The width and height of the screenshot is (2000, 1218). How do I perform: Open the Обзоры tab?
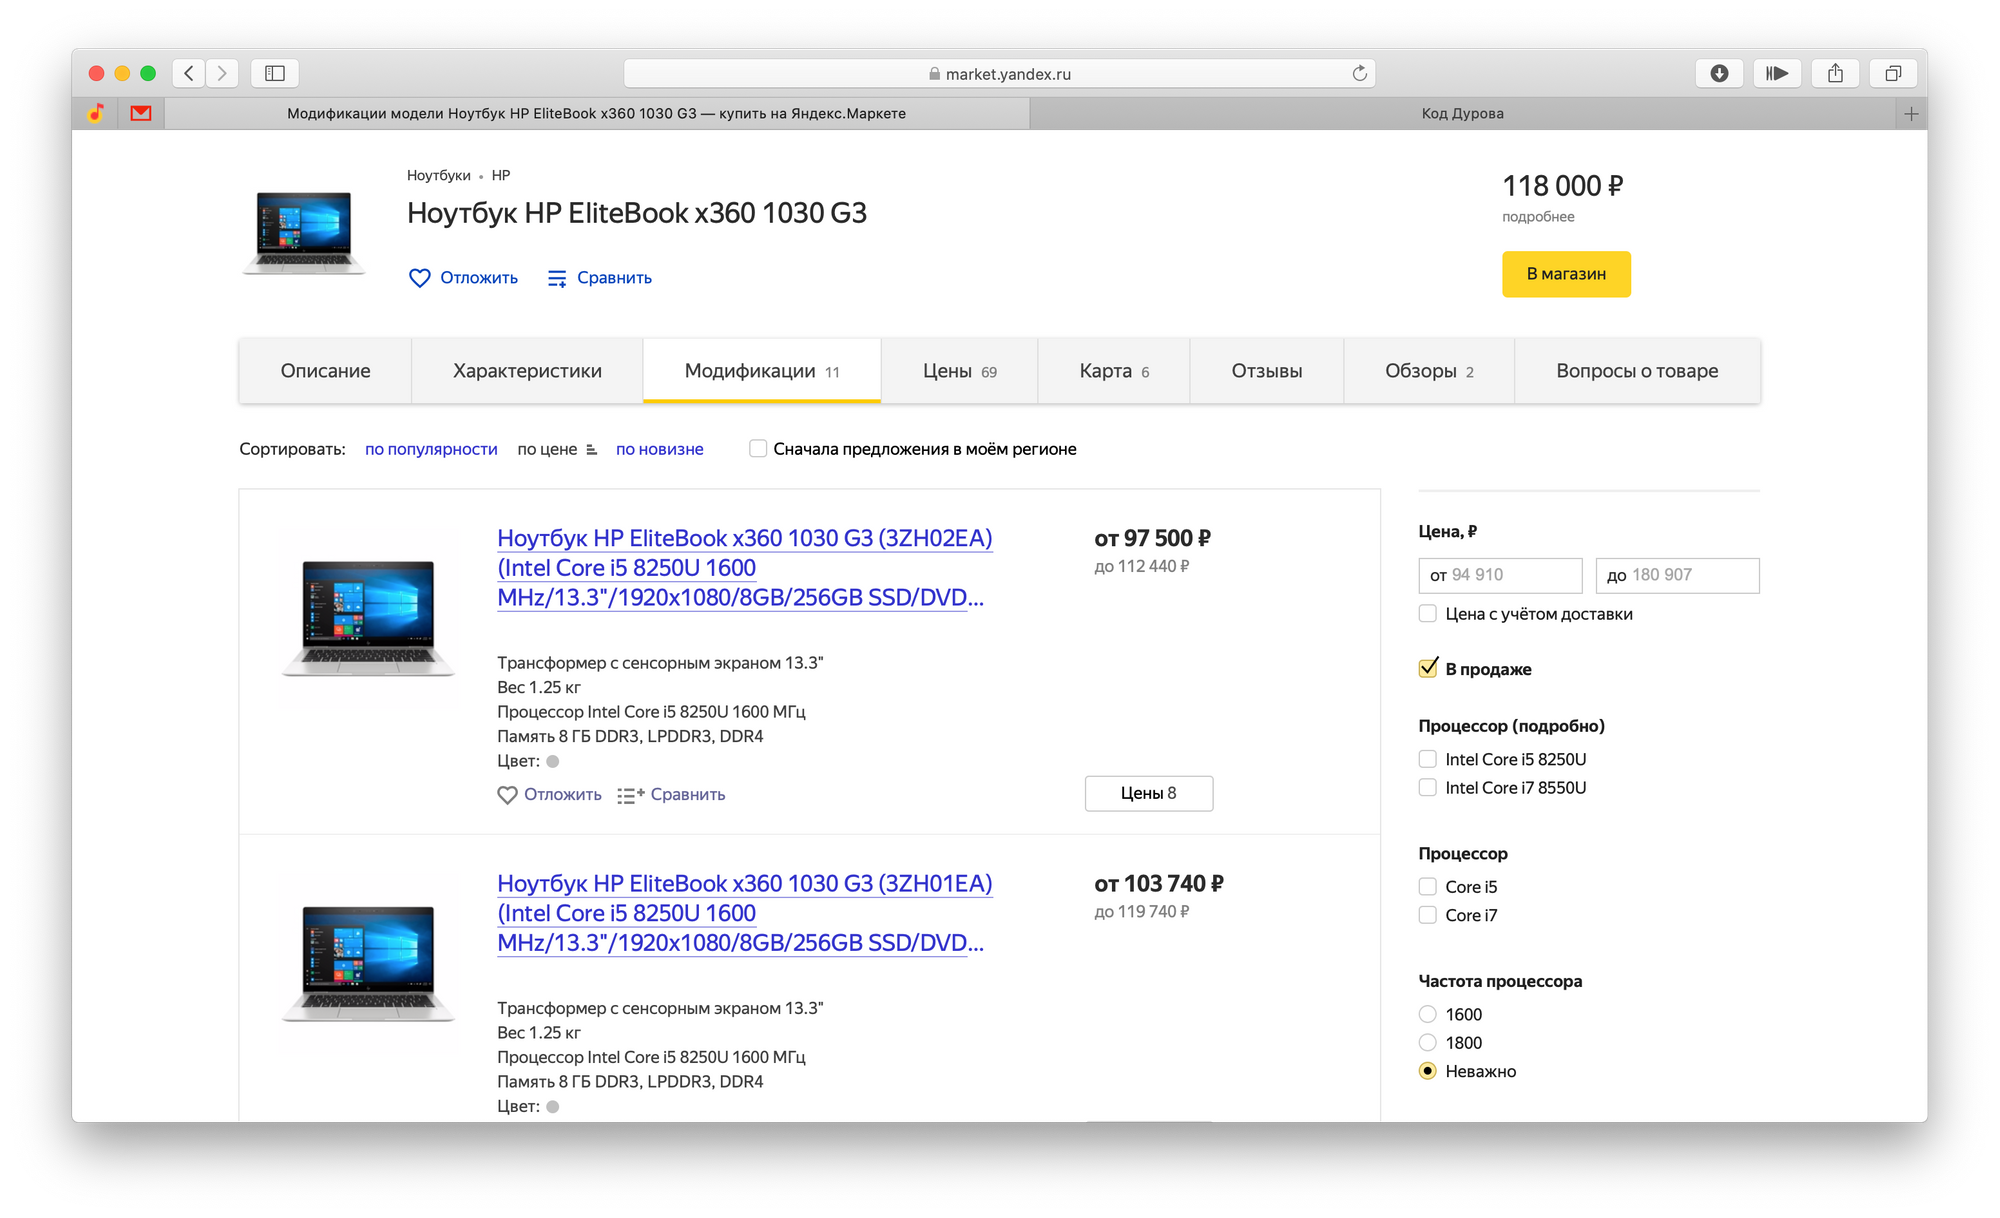click(1429, 371)
